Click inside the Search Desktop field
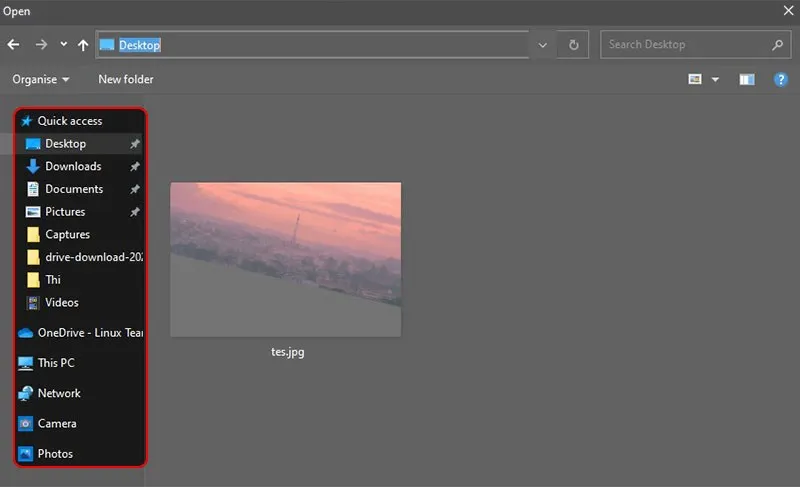 click(x=685, y=45)
